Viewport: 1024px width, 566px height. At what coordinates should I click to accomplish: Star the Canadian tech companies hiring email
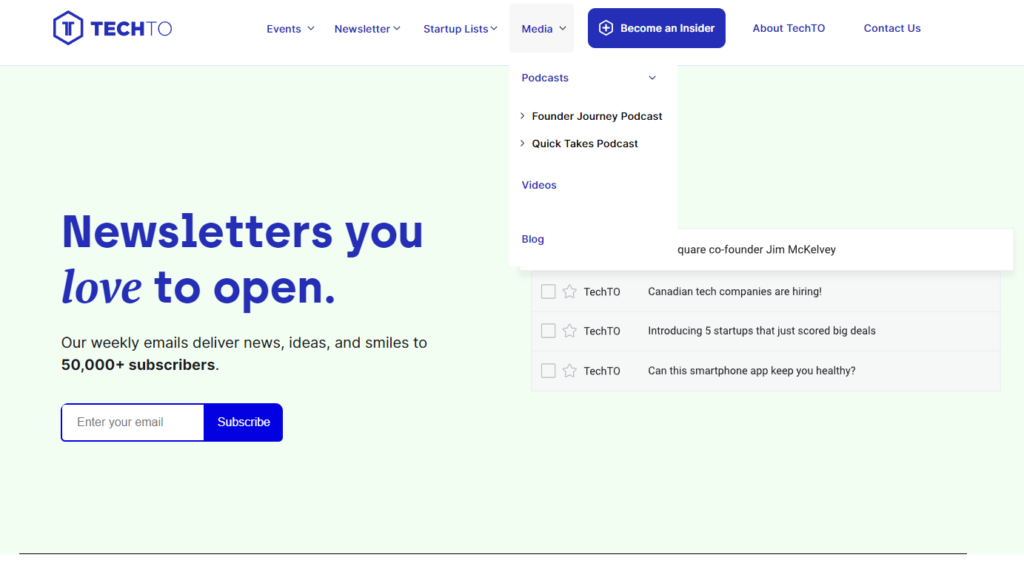tap(569, 292)
